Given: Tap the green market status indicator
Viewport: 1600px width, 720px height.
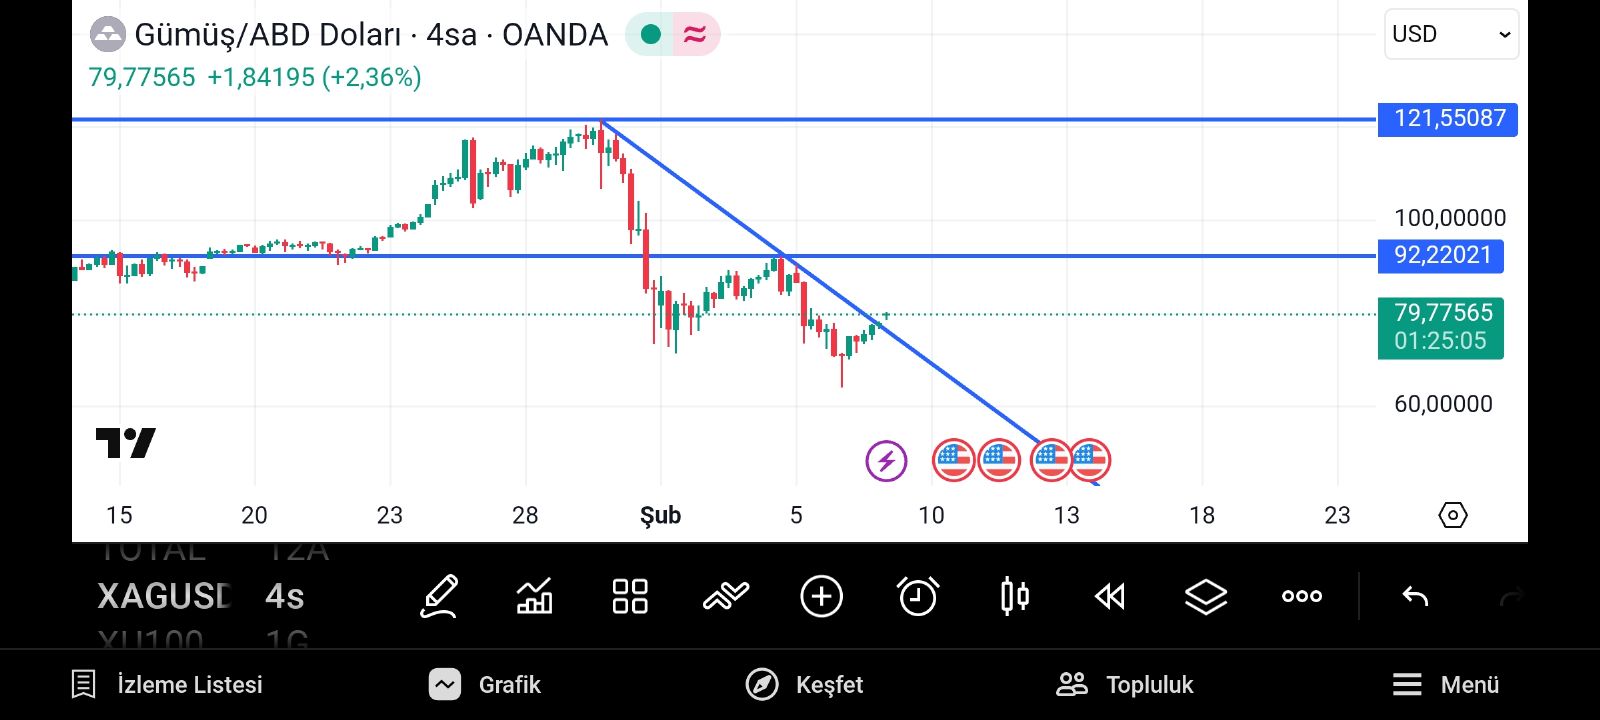Looking at the screenshot, I should 651,35.
